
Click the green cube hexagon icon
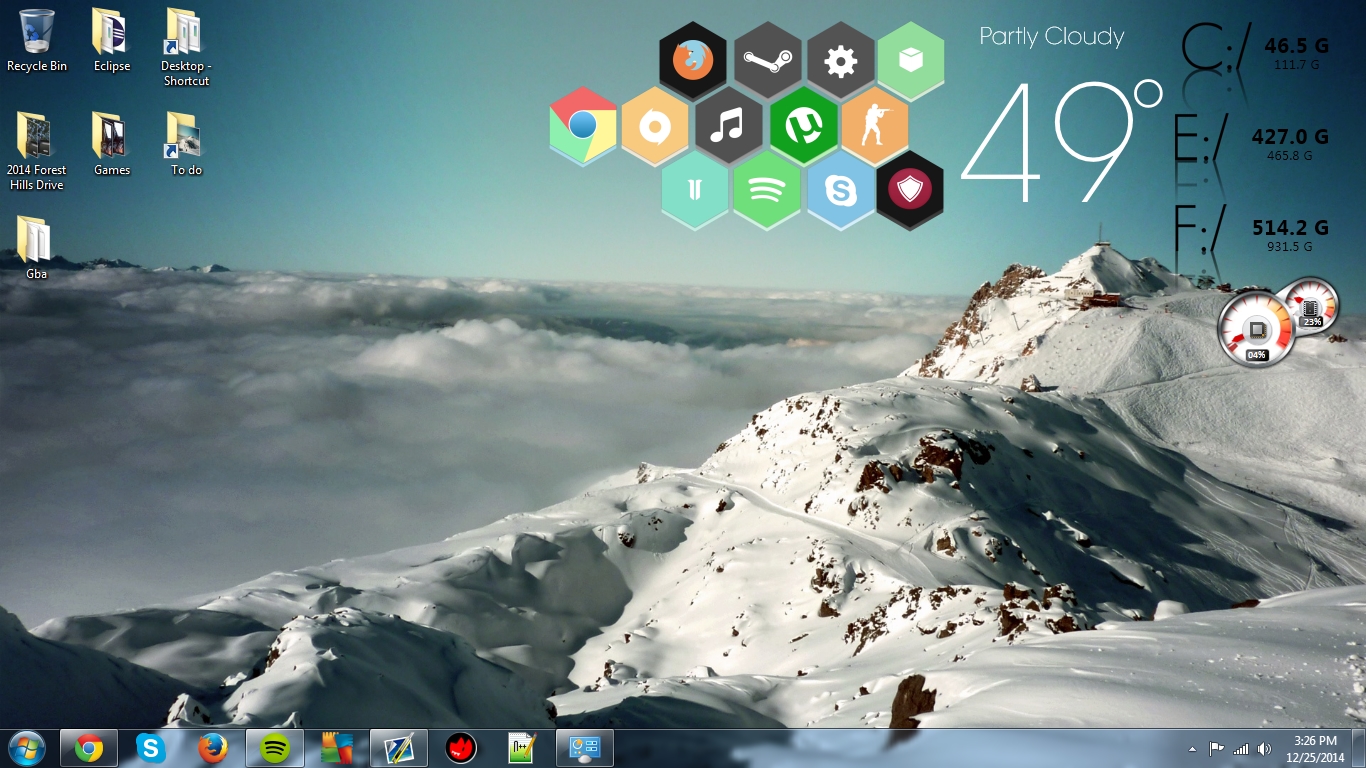pos(911,61)
